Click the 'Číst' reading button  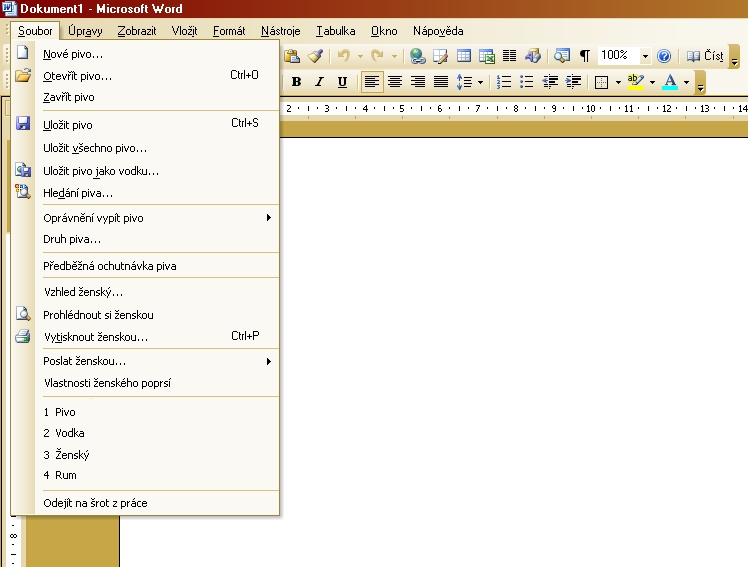[x=704, y=56]
